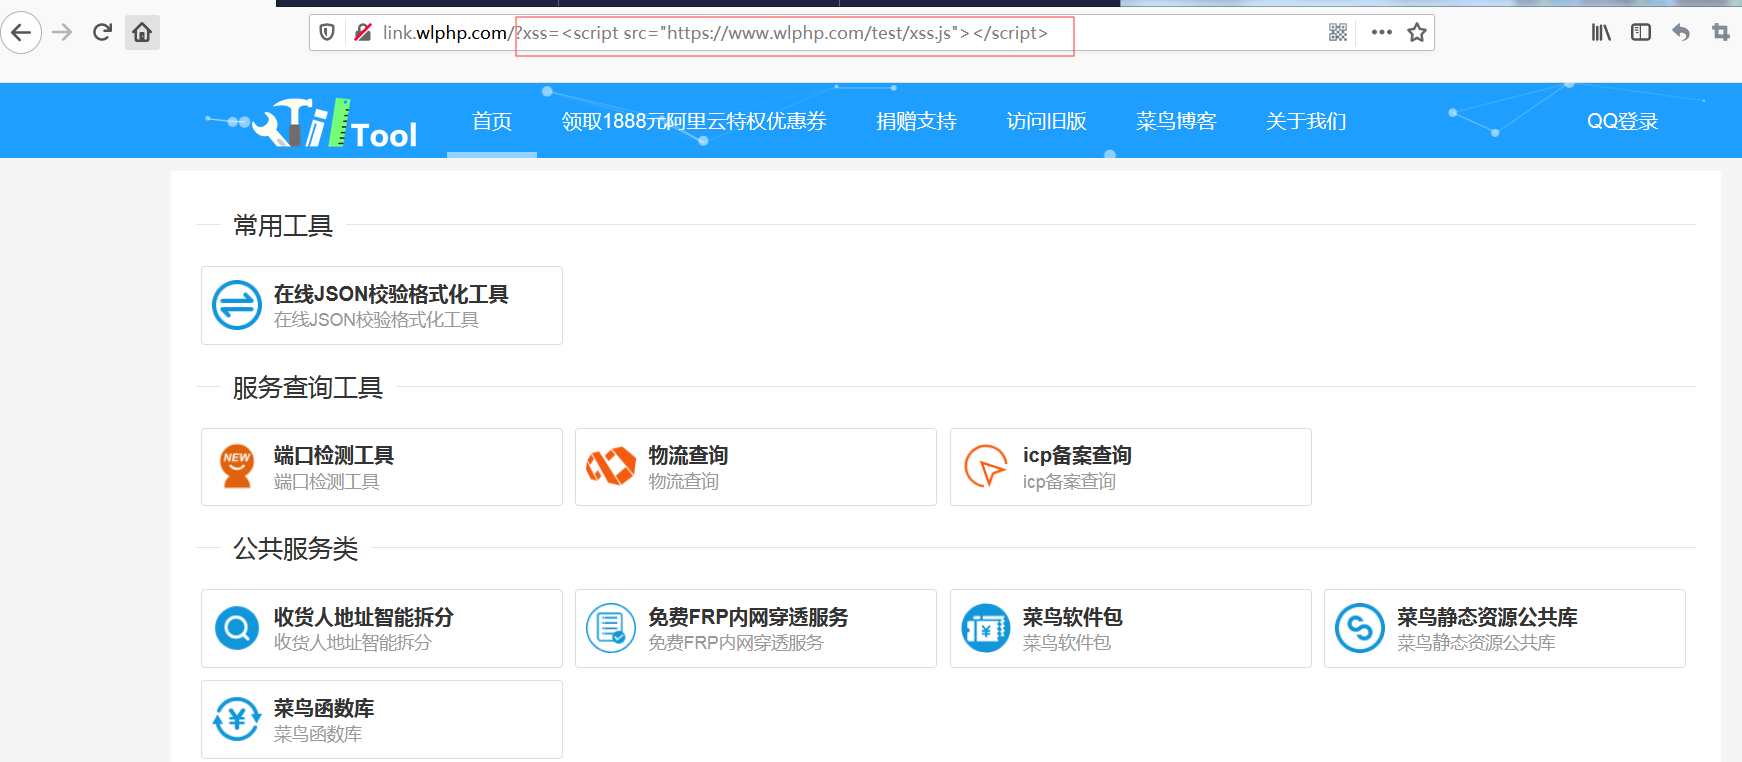
Task: Open the 关于我们 navigation item
Action: click(x=1307, y=121)
